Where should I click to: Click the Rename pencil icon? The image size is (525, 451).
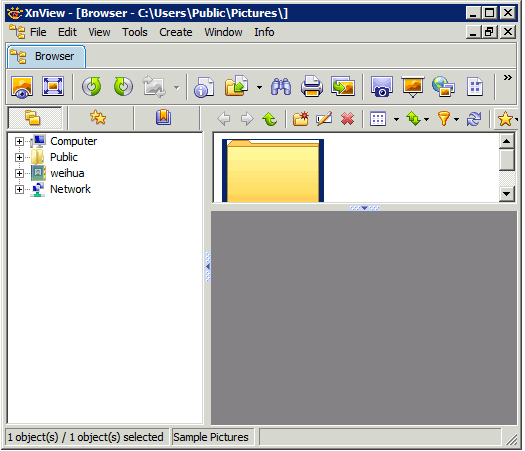click(x=324, y=119)
